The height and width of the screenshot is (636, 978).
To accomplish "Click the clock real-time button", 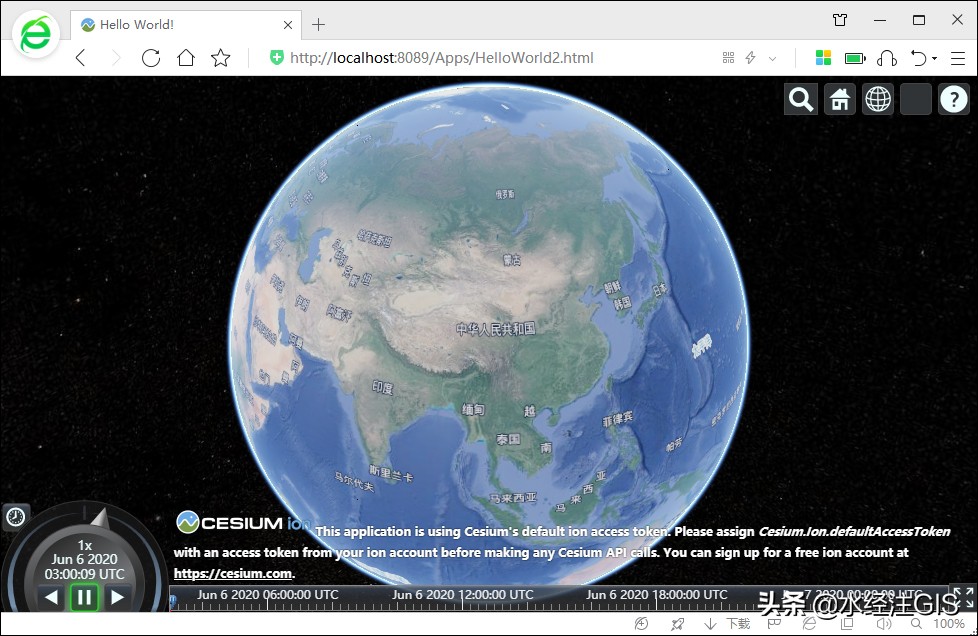I will click(15, 517).
